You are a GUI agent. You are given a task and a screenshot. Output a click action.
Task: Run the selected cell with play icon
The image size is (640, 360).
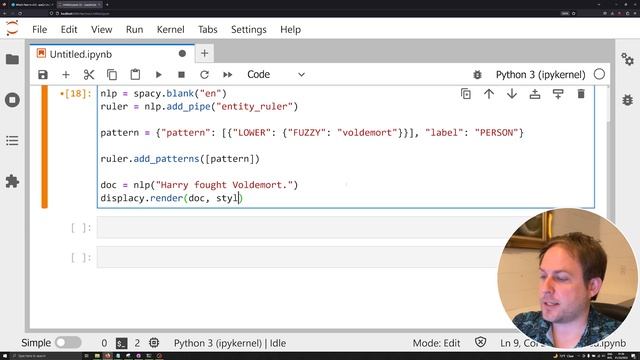(x=158, y=75)
